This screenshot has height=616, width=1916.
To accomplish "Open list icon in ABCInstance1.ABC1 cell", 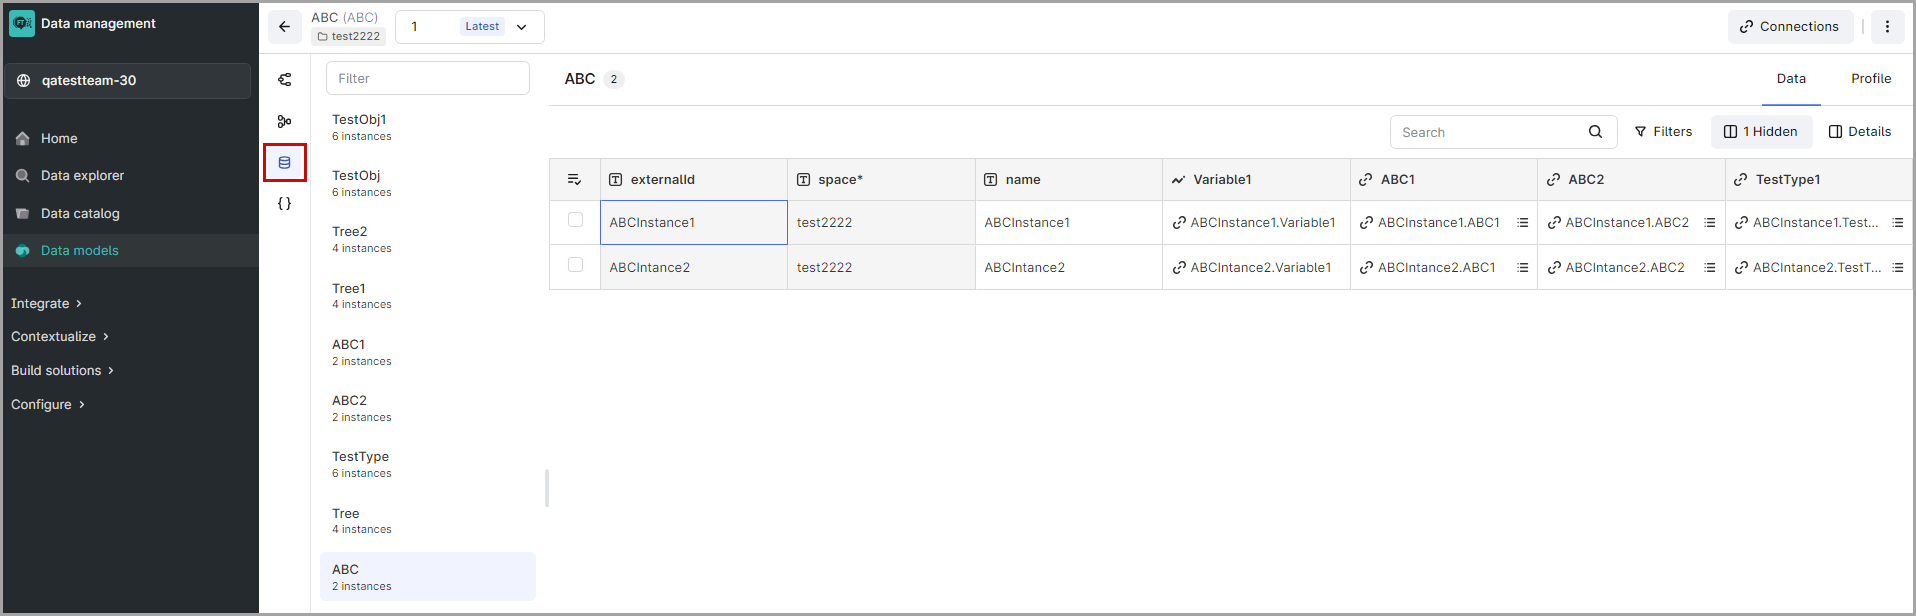I will tap(1522, 223).
